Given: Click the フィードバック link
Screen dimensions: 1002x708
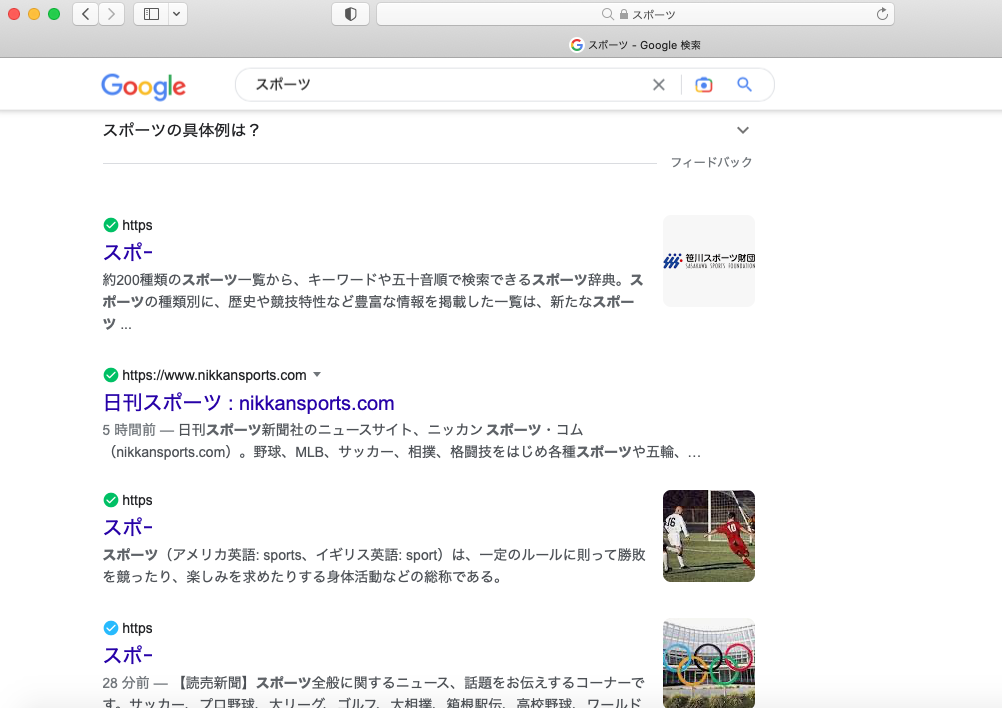Looking at the screenshot, I should tap(711, 162).
